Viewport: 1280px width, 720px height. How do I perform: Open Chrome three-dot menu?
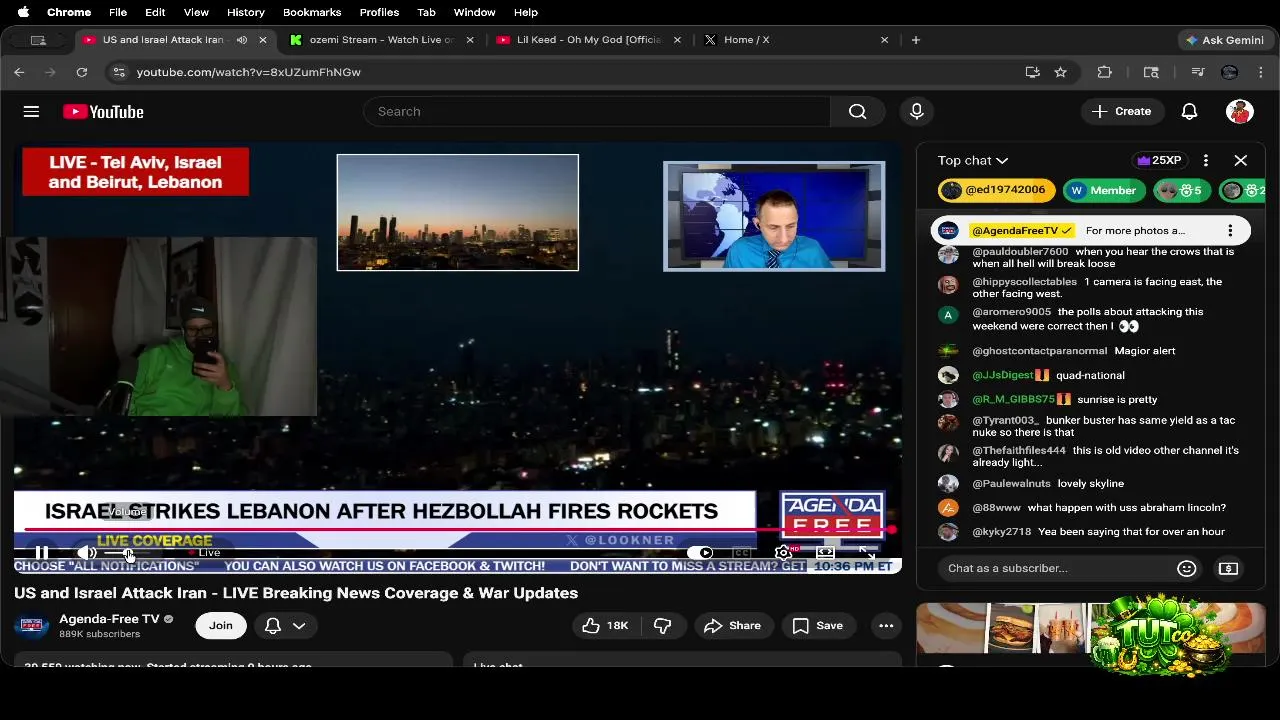(x=1261, y=72)
